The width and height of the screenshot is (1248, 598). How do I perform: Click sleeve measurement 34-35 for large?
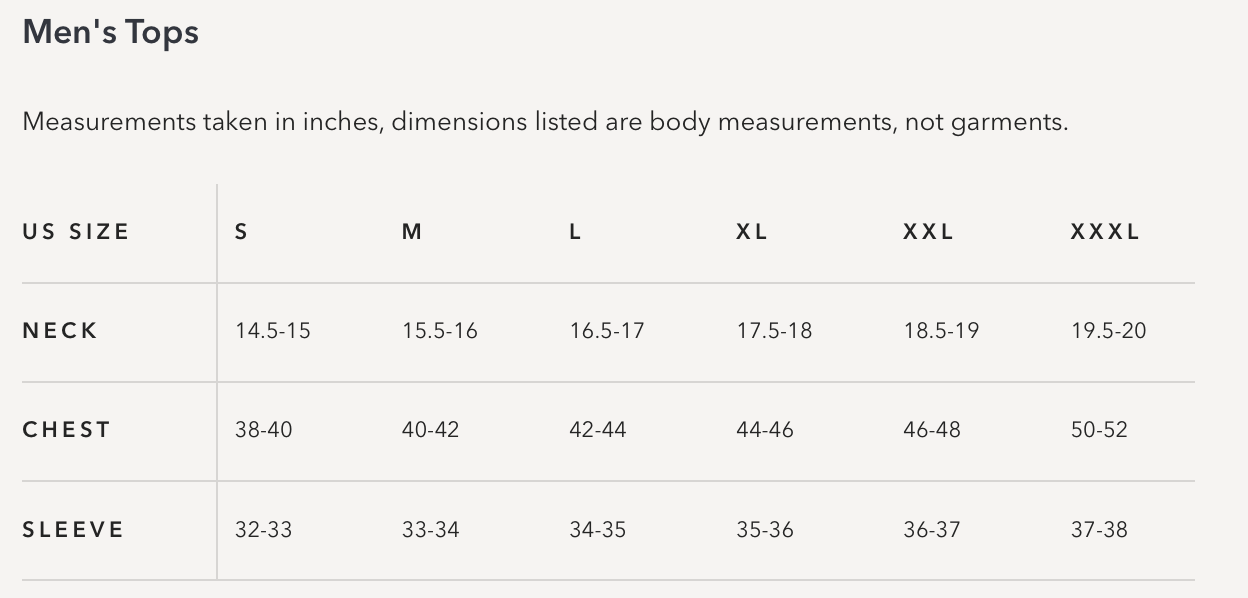coord(598,530)
